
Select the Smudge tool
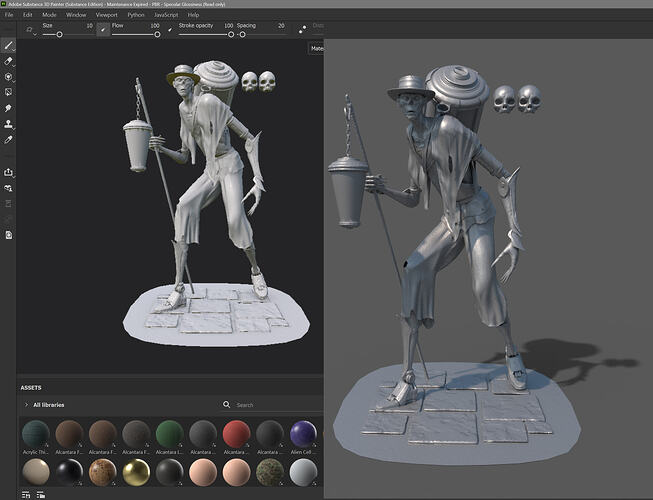click(9, 108)
